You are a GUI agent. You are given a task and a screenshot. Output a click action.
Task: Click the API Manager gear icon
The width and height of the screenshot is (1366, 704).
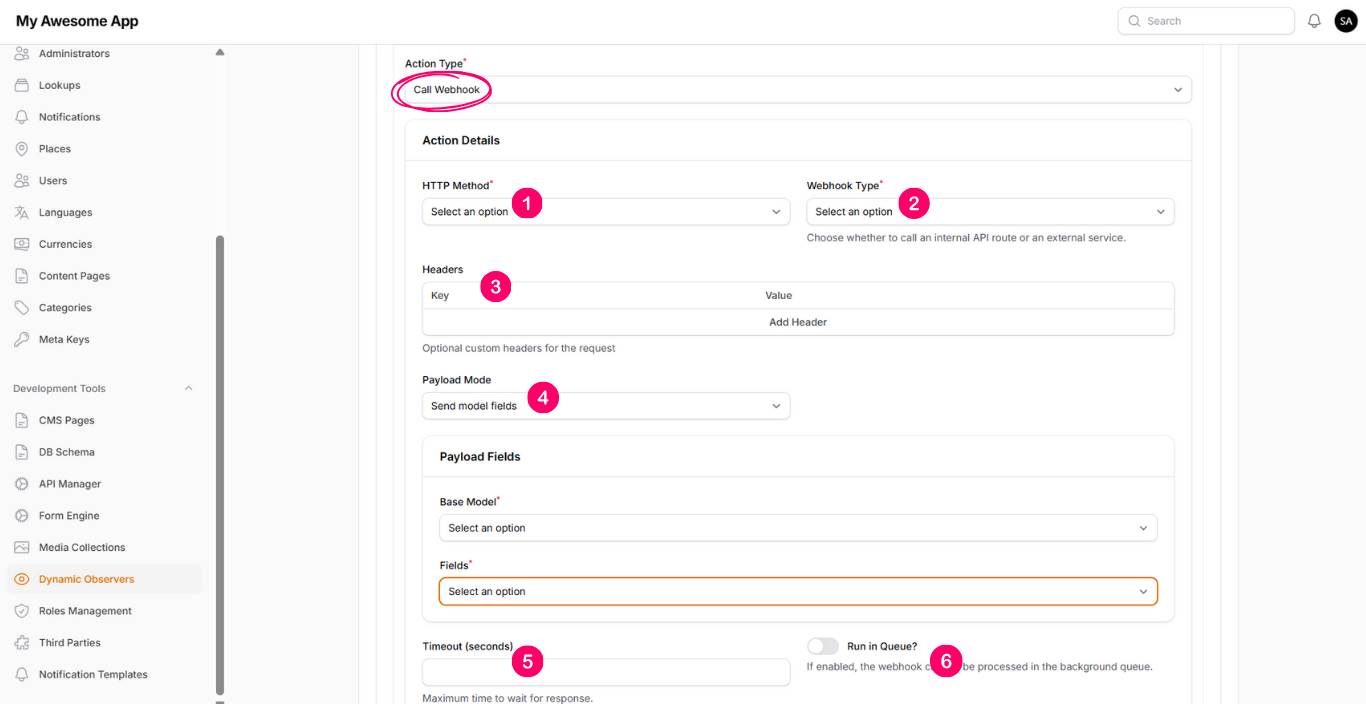pyautogui.click(x=22, y=484)
